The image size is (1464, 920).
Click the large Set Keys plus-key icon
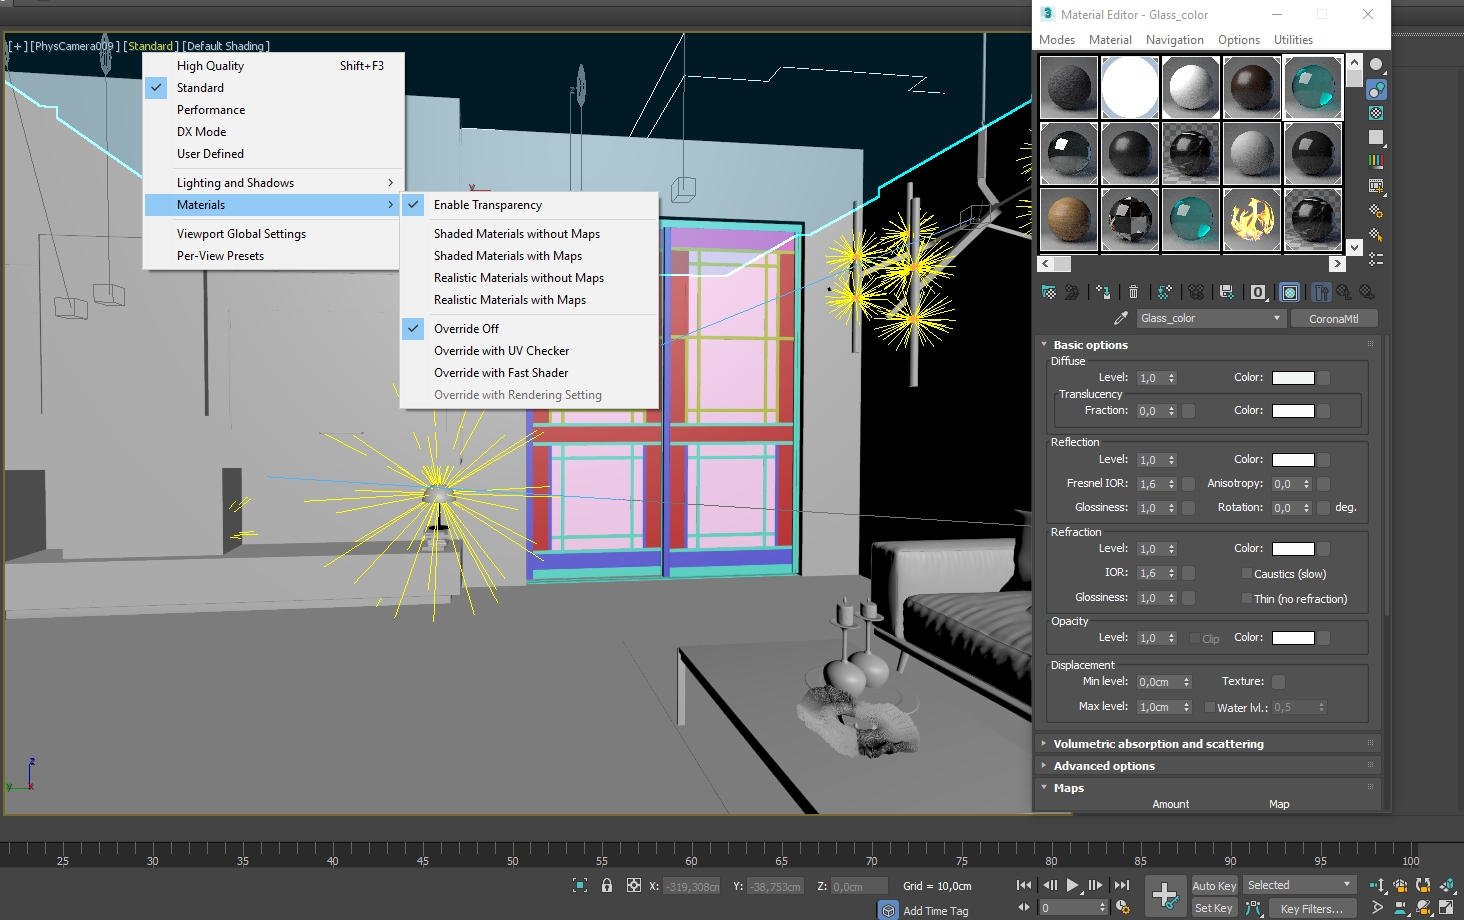click(x=1164, y=895)
